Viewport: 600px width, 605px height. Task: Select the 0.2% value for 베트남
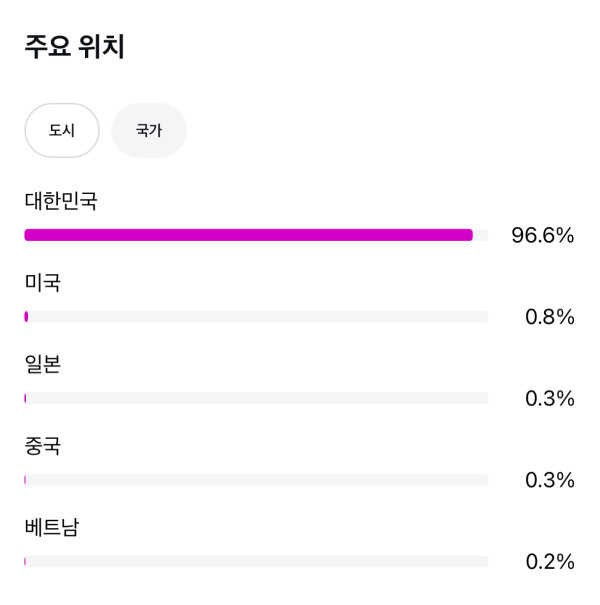pos(550,562)
